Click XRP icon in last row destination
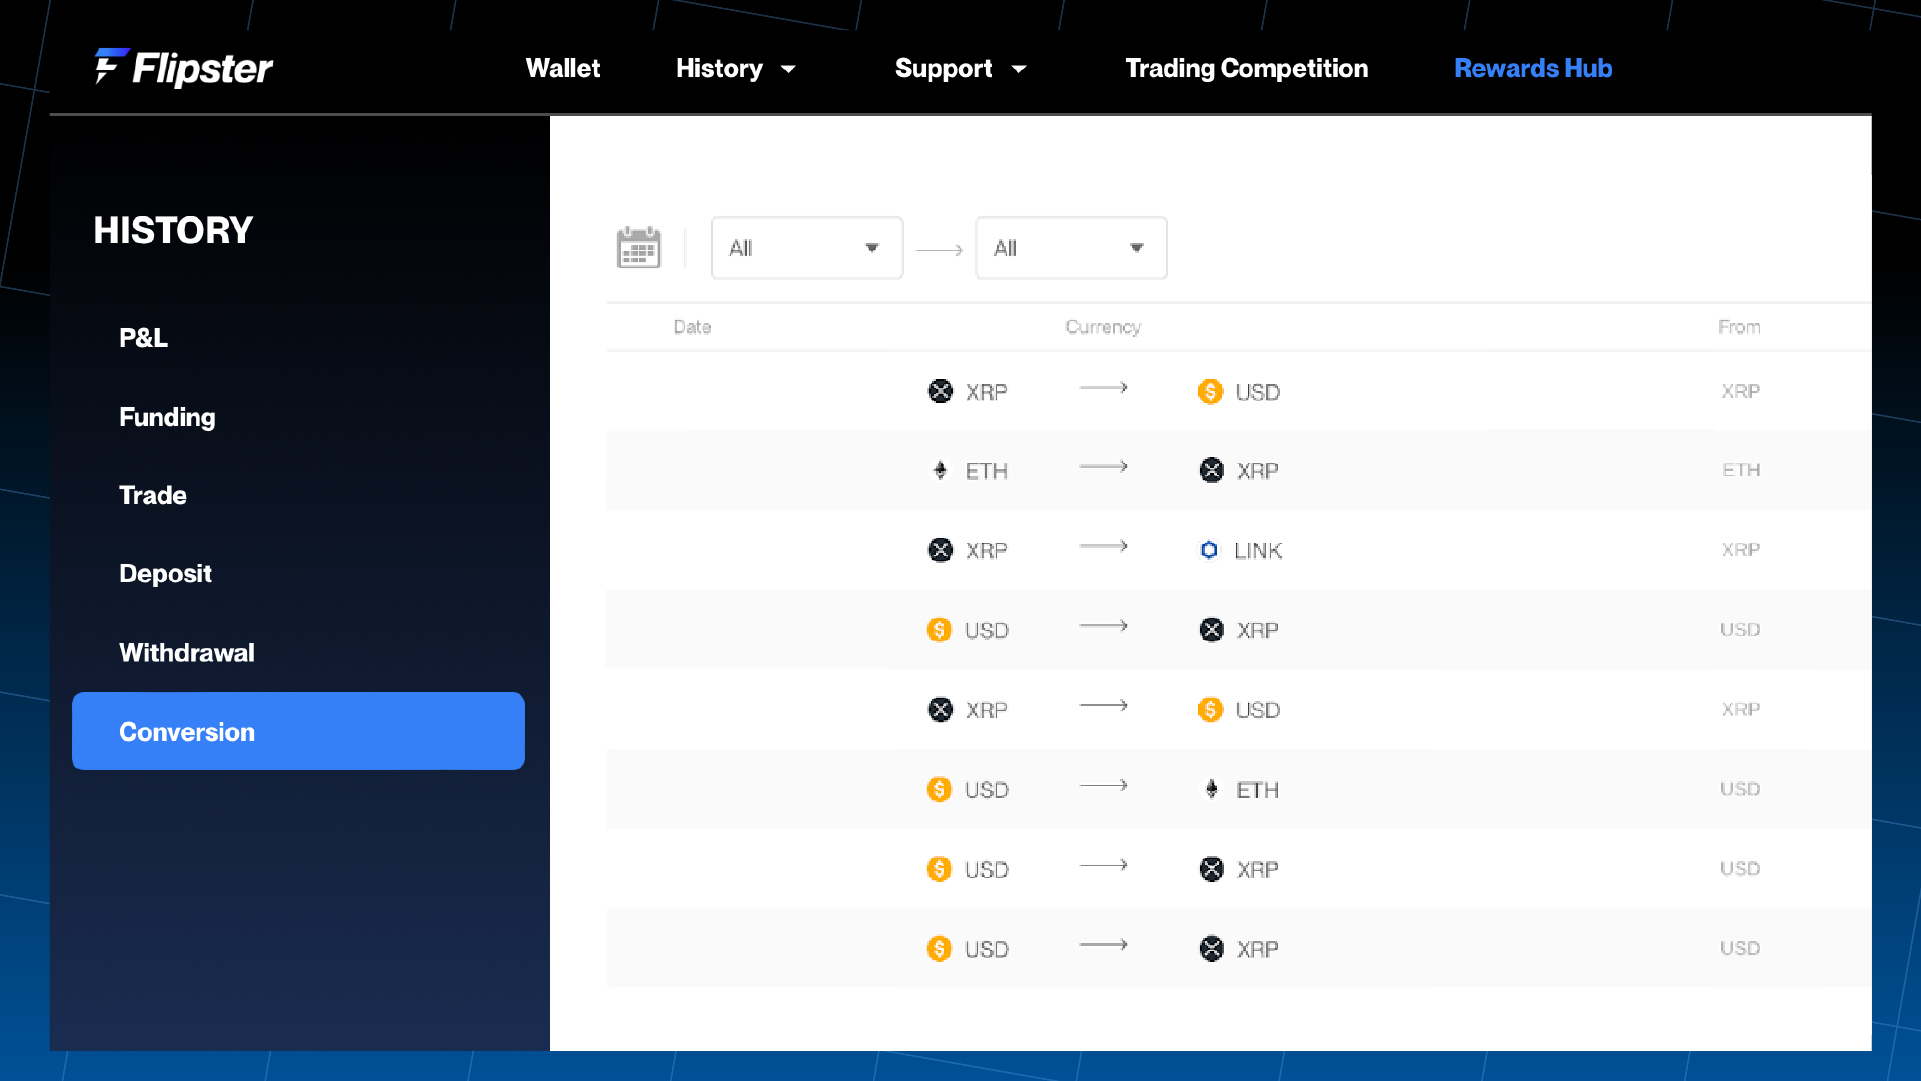The height and width of the screenshot is (1081, 1921). pyautogui.click(x=1211, y=948)
